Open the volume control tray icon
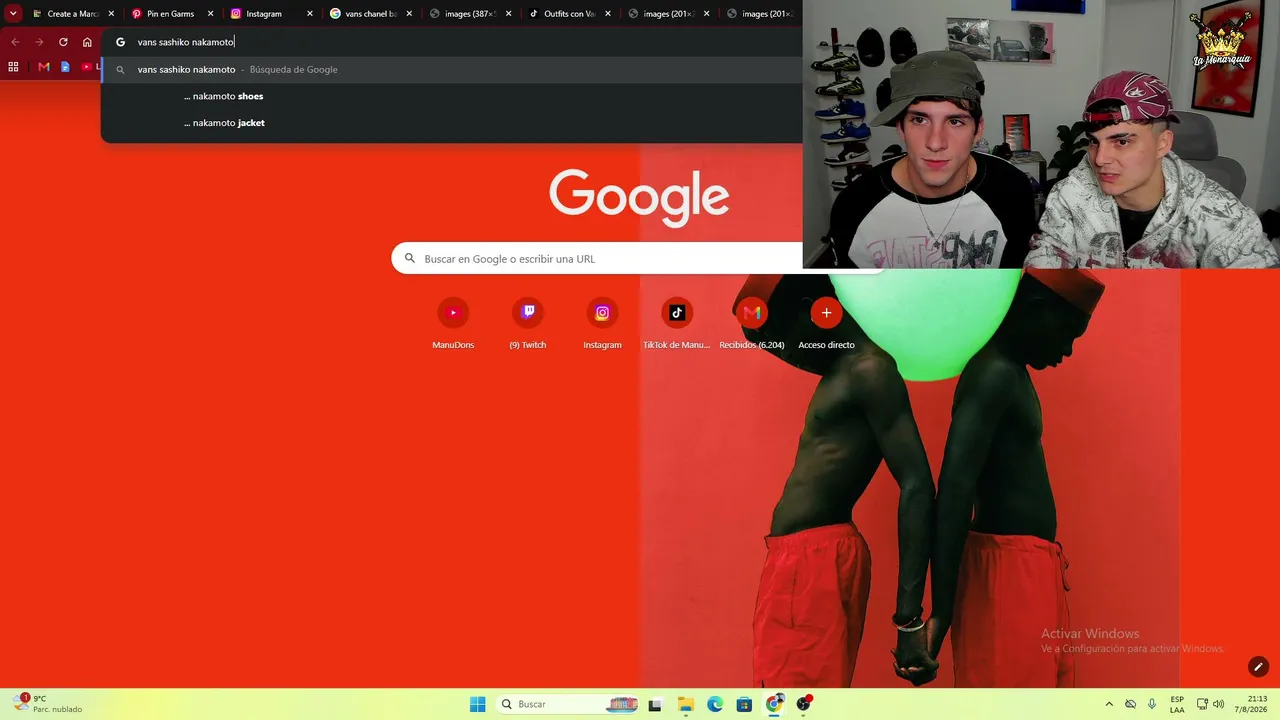1280x720 pixels. tap(1218, 704)
